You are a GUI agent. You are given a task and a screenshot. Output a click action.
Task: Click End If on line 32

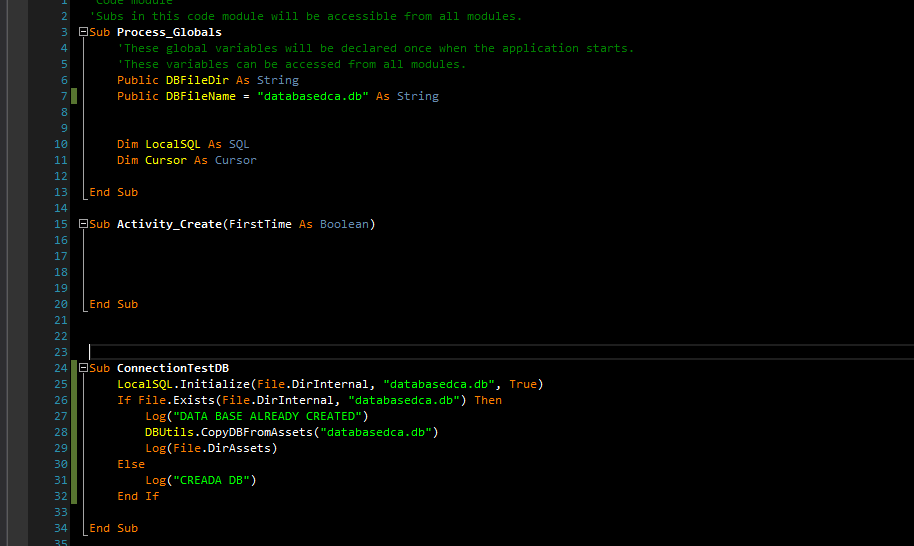[138, 496]
